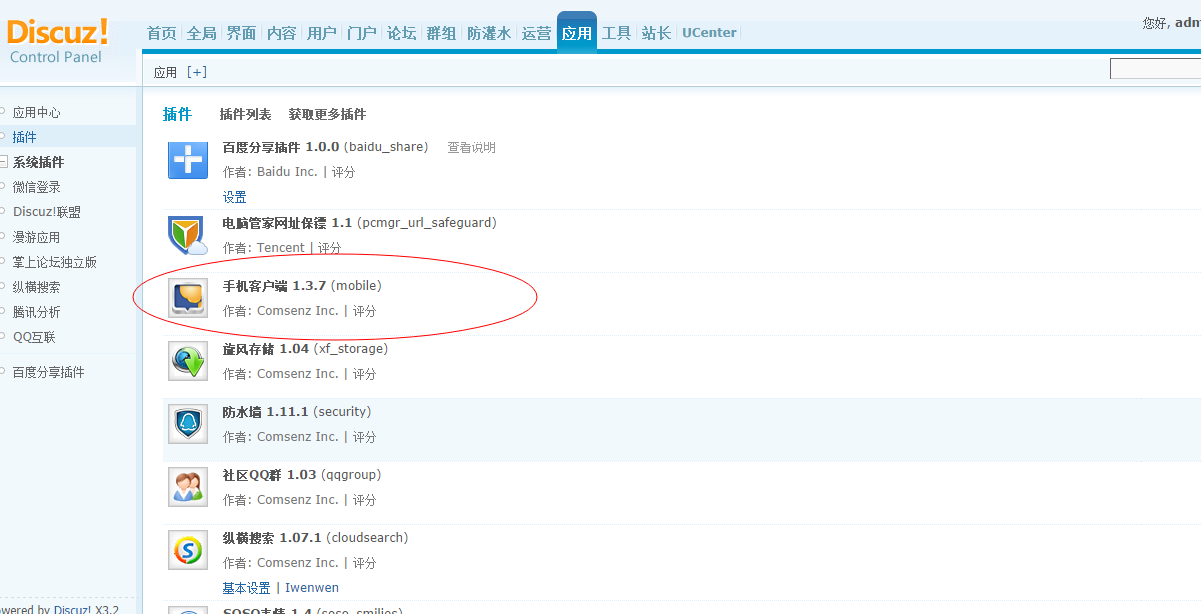
Task: Click Iwenwen under the cloudsearch plugin
Action: click(x=312, y=588)
